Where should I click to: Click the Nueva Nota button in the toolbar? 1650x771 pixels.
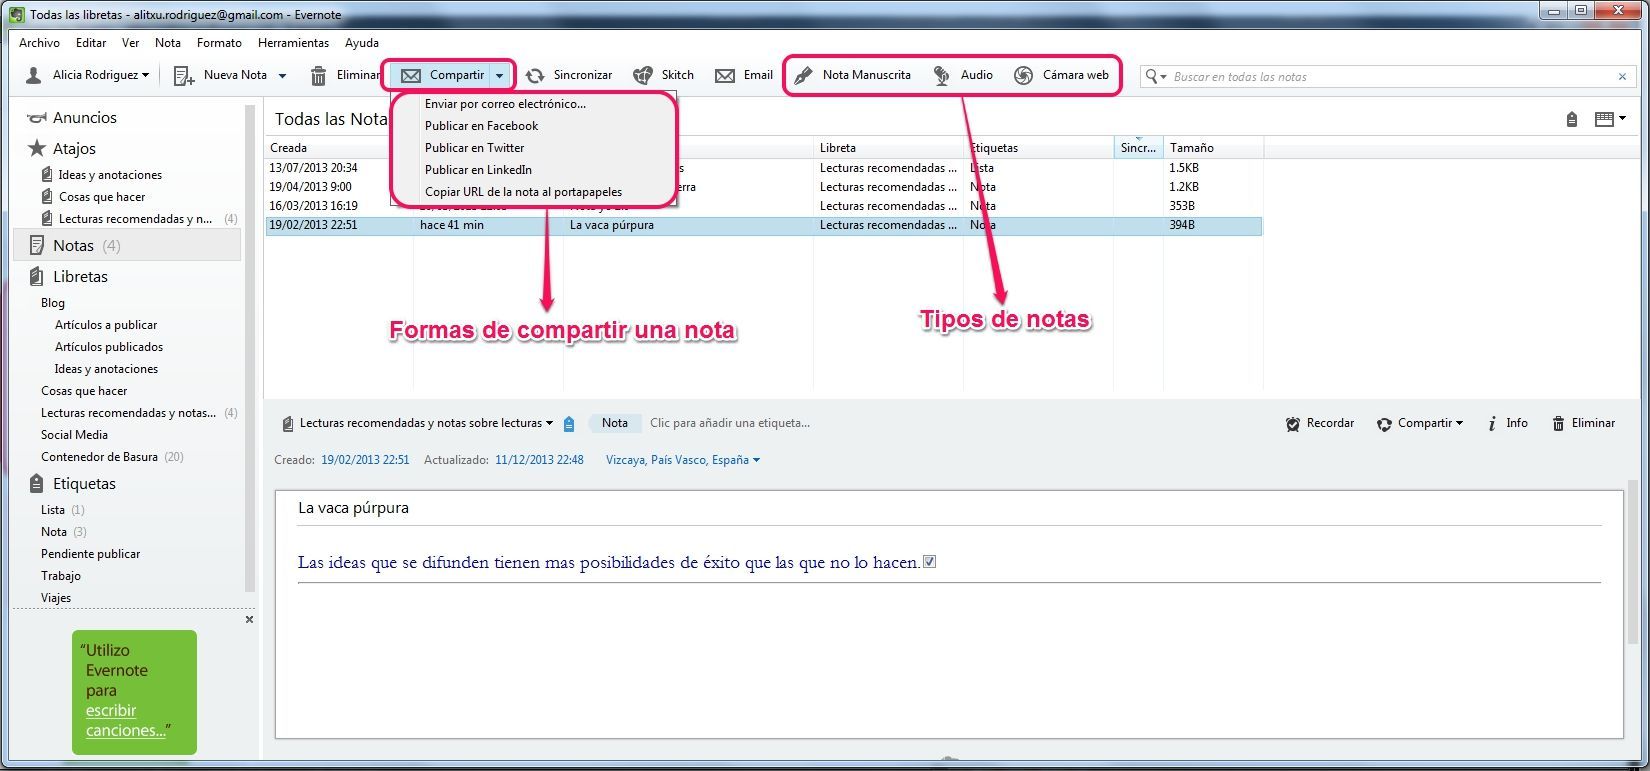pos(220,75)
